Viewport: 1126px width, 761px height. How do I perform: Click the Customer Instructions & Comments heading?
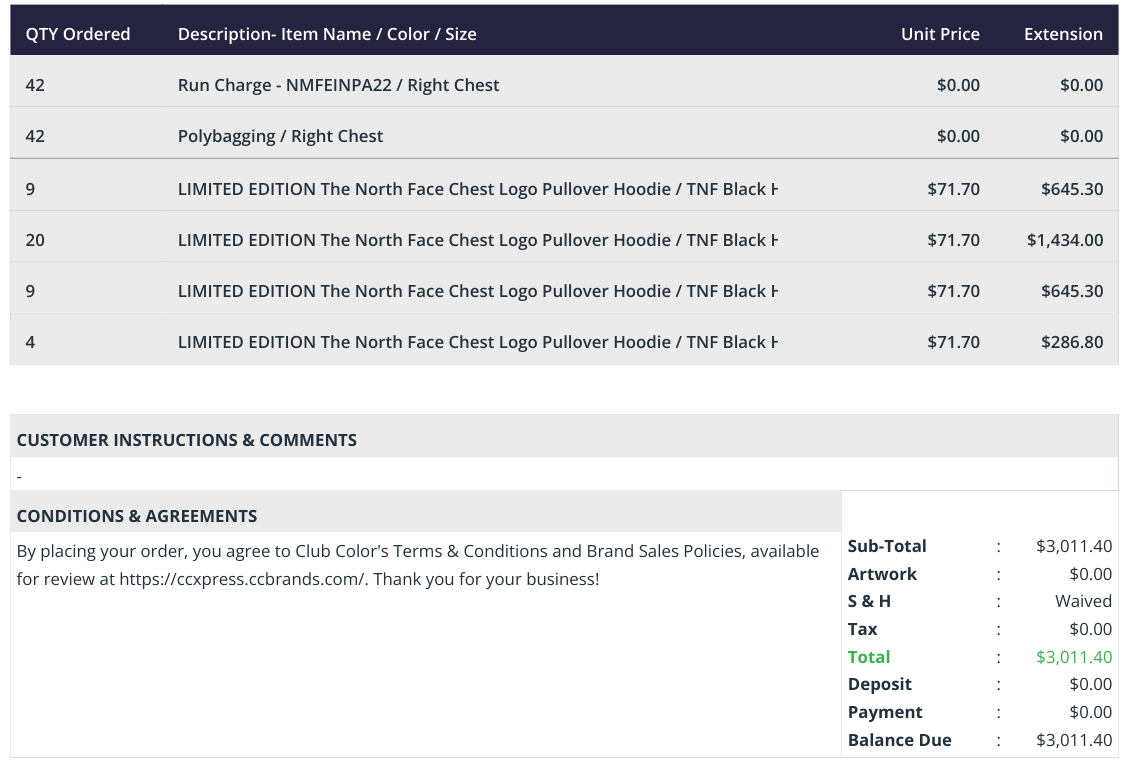coord(187,440)
